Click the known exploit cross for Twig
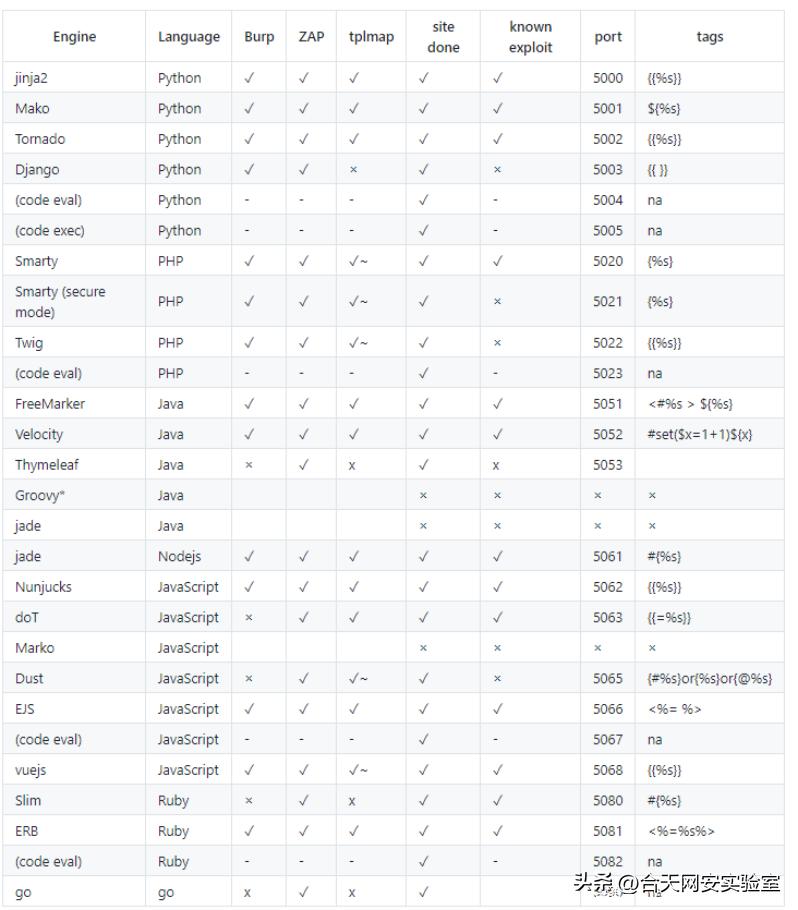 [497, 343]
